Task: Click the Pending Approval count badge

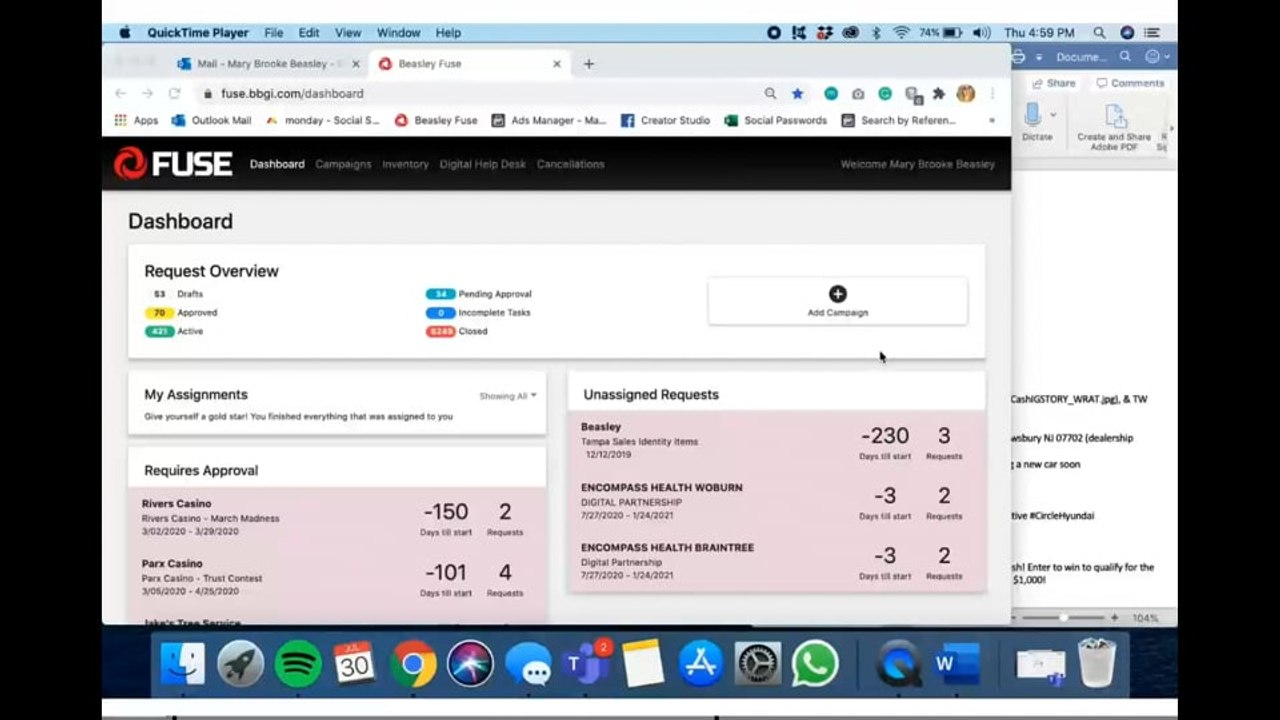Action: click(x=440, y=294)
